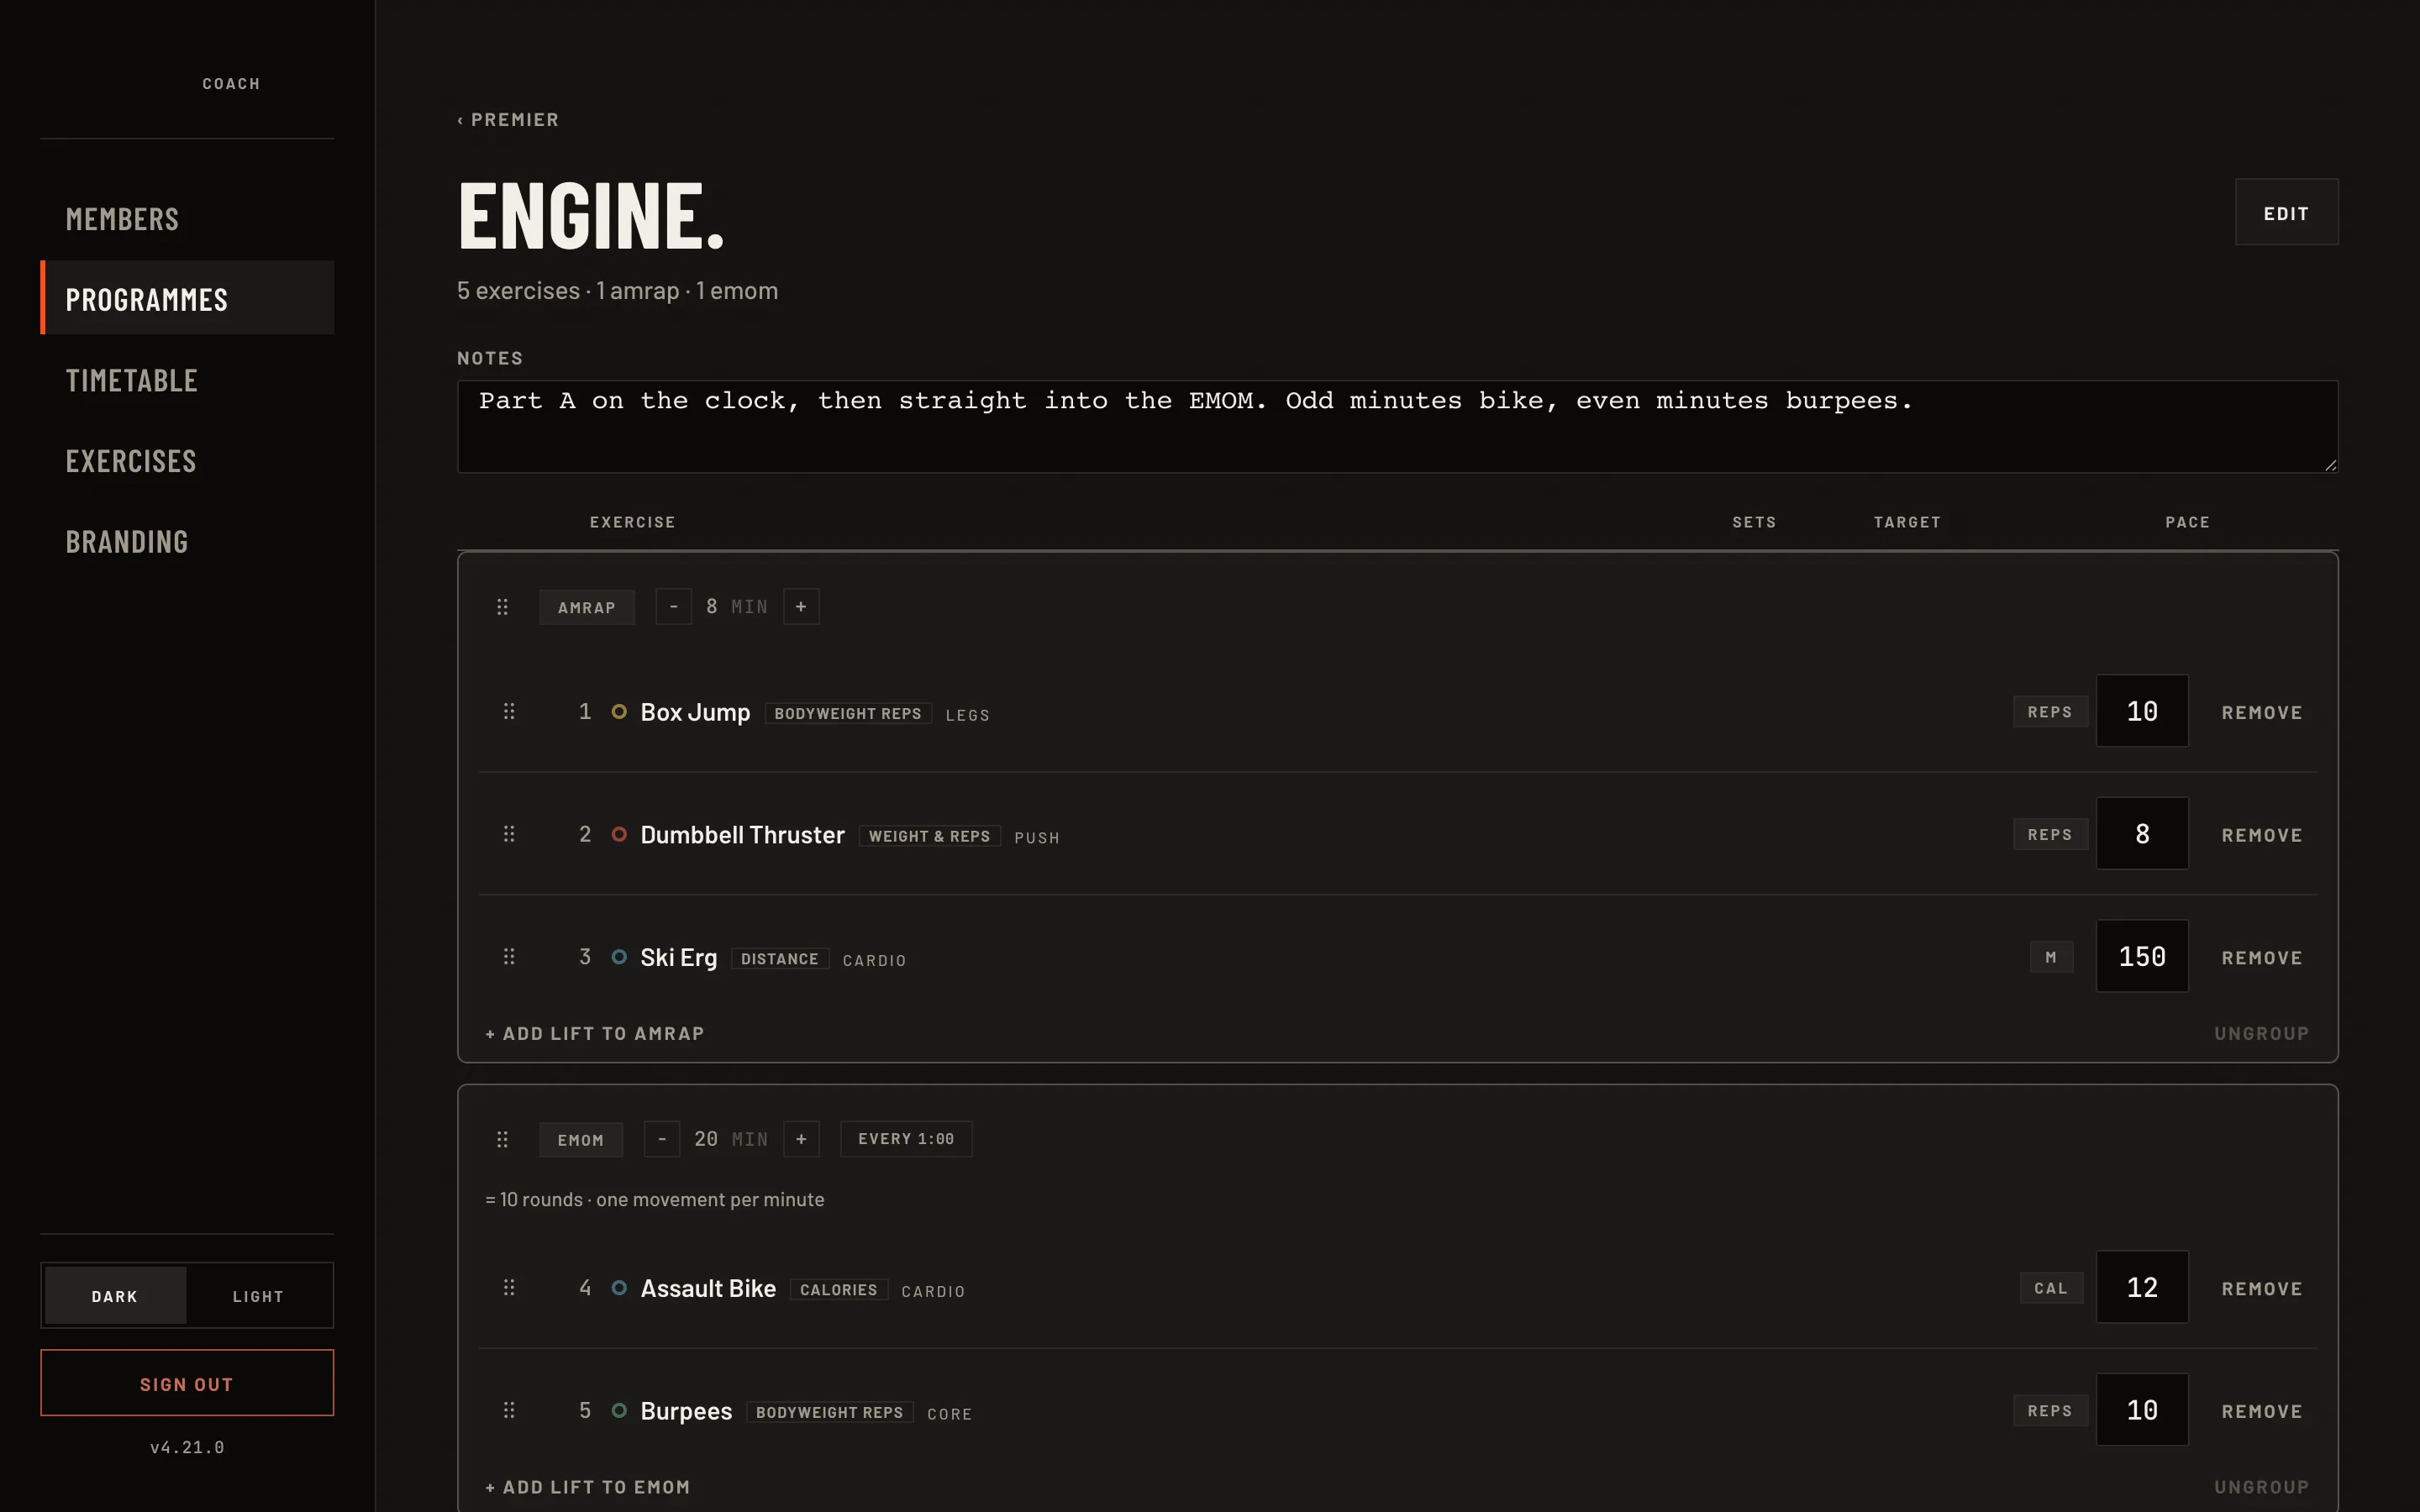This screenshot has height=1512, width=2420.
Task: Remove the Assault Bike exercise
Action: (2262, 1289)
